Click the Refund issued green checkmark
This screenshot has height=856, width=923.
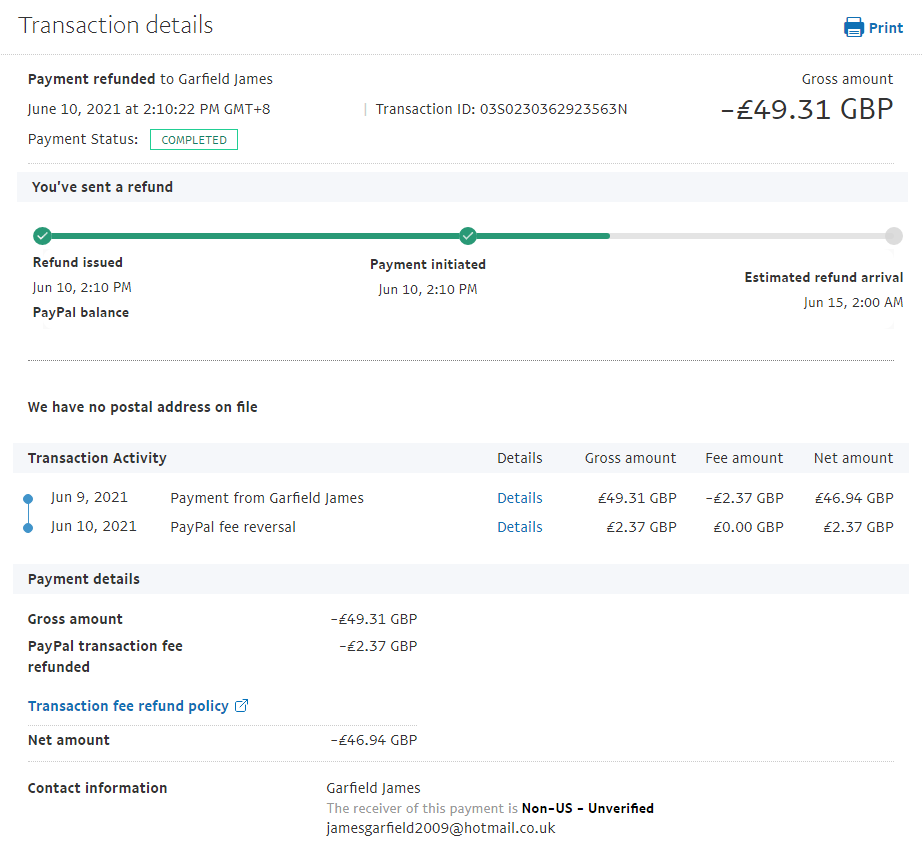point(42,236)
